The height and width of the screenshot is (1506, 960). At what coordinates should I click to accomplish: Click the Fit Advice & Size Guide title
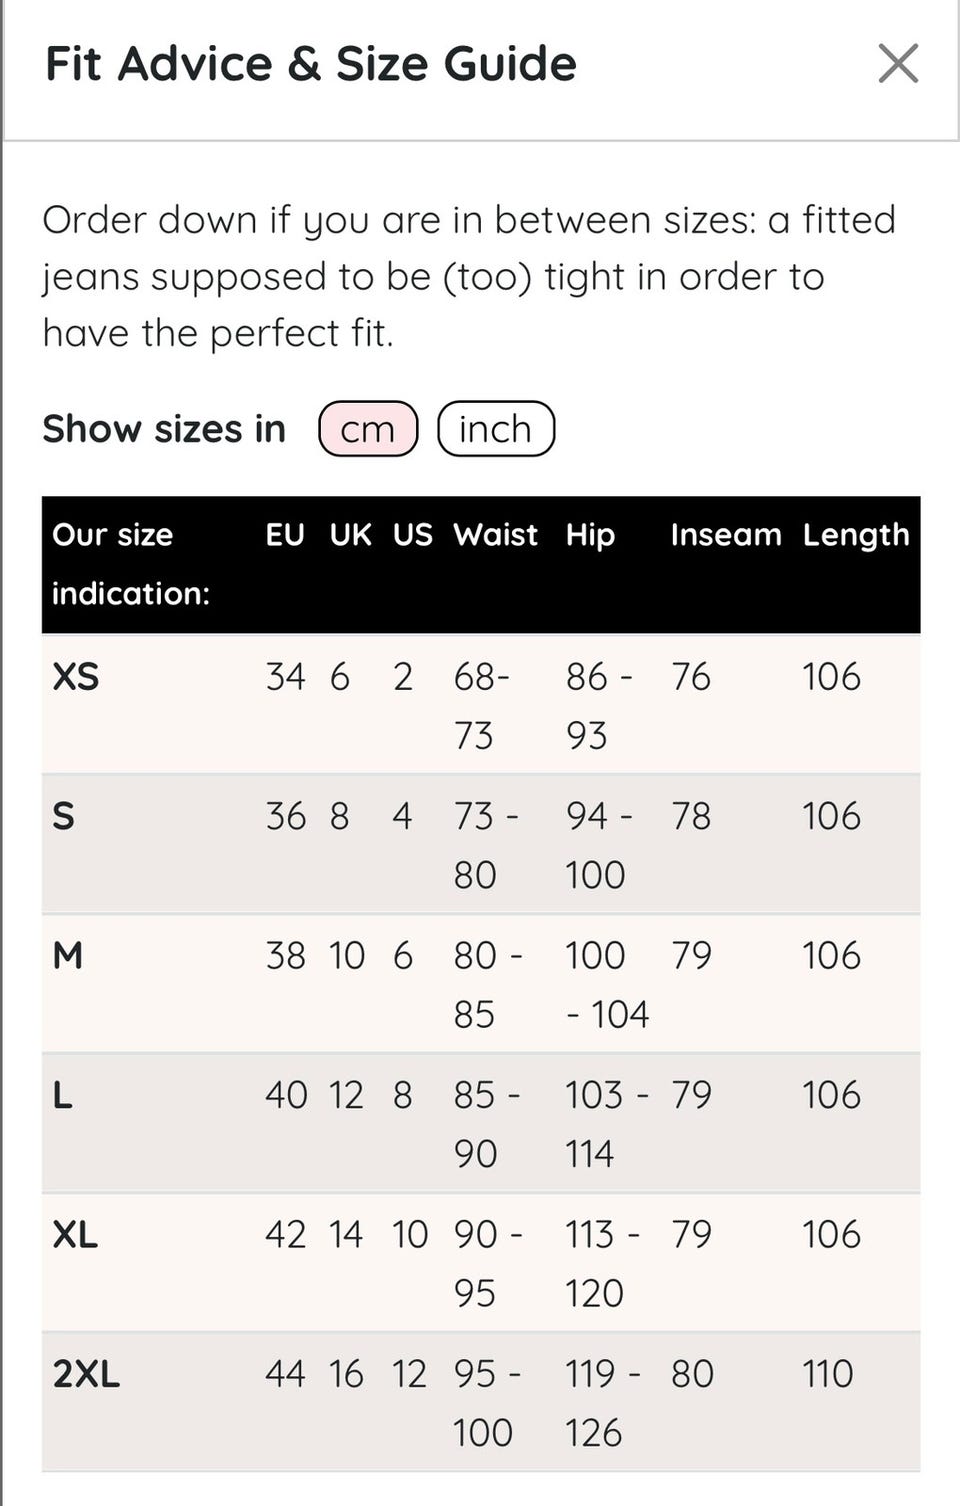[311, 64]
